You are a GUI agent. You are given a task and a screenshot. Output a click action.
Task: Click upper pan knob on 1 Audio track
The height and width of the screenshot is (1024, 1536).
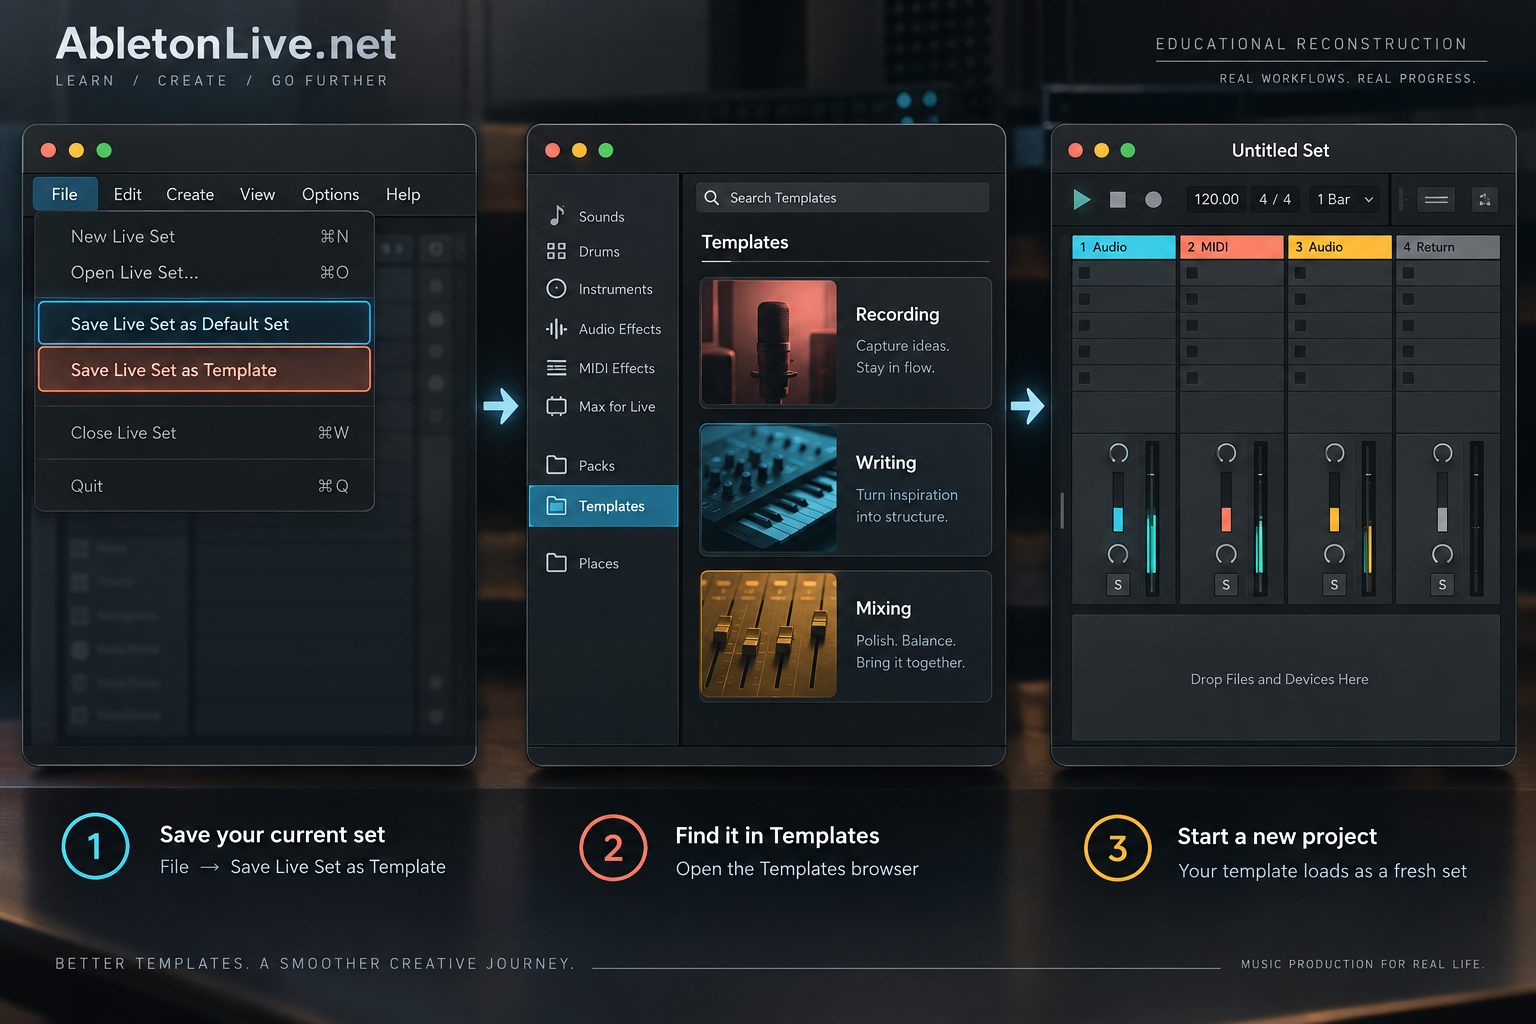point(1118,453)
